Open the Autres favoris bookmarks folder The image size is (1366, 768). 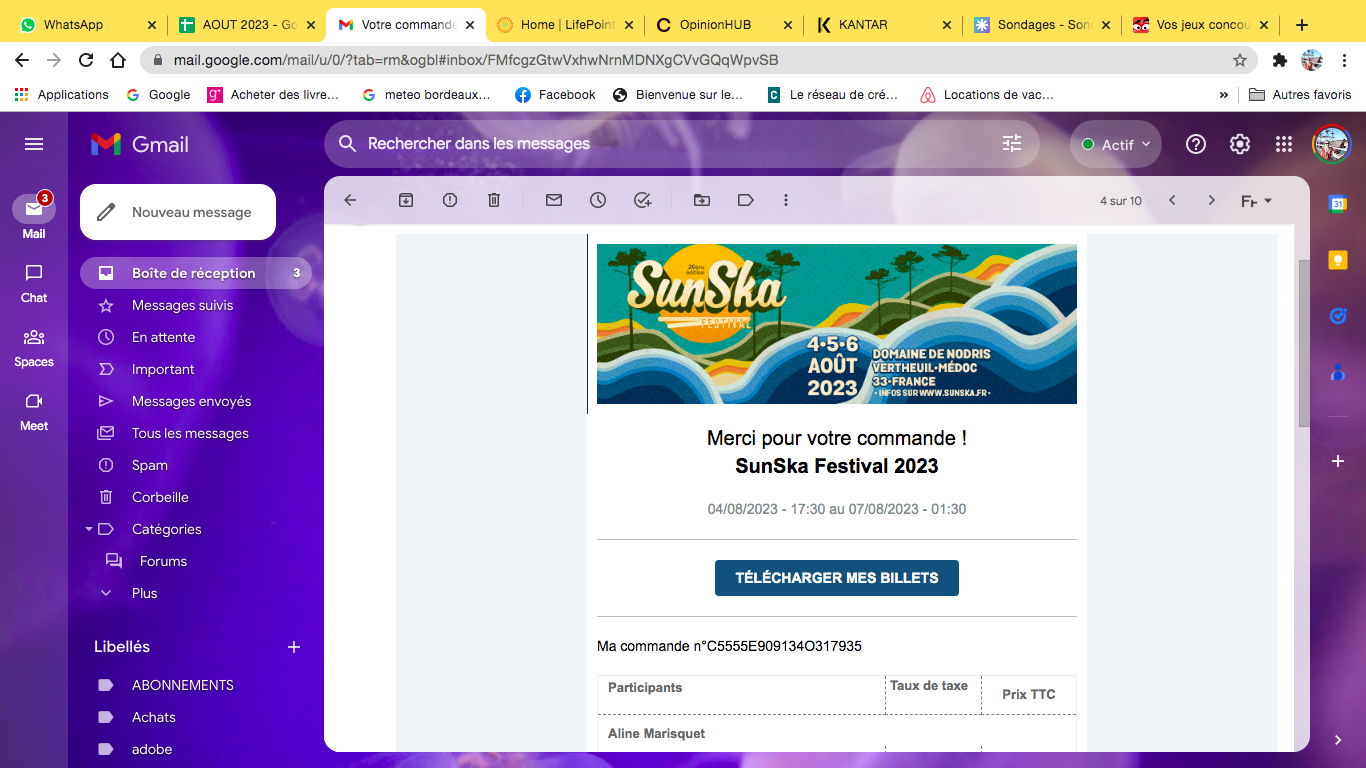coord(1300,95)
